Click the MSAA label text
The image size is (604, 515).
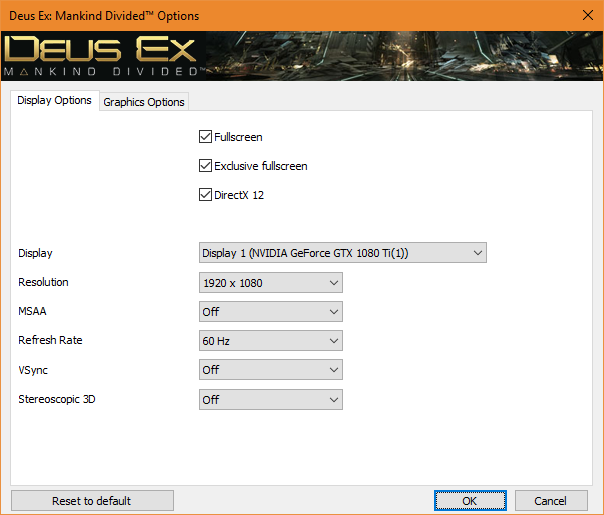(x=32, y=311)
